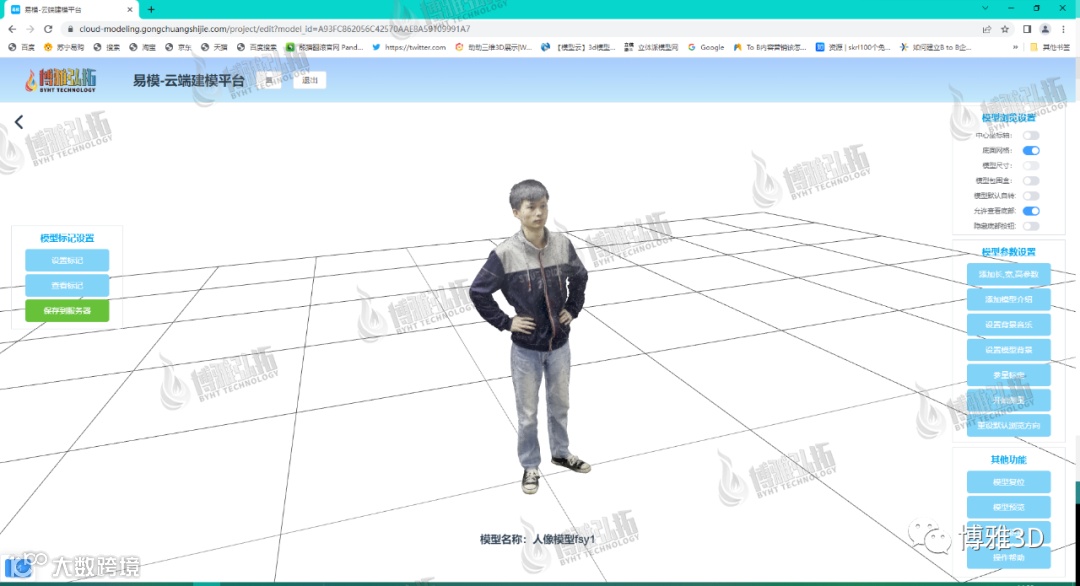Click the site lock icon in address bar

pos(69,29)
